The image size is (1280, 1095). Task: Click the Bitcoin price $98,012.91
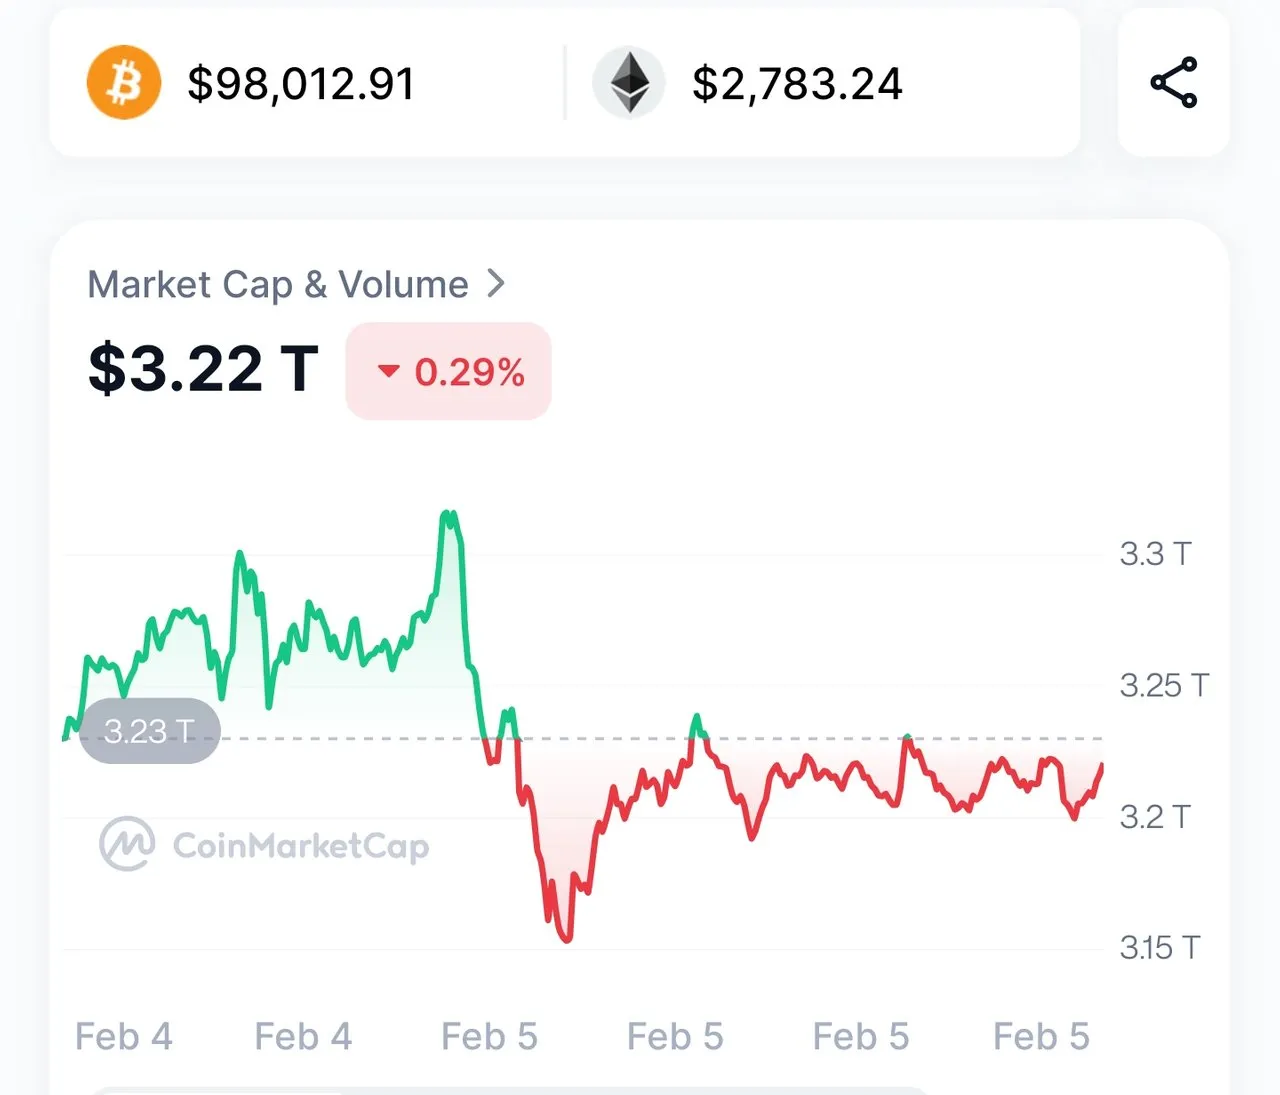tap(301, 84)
